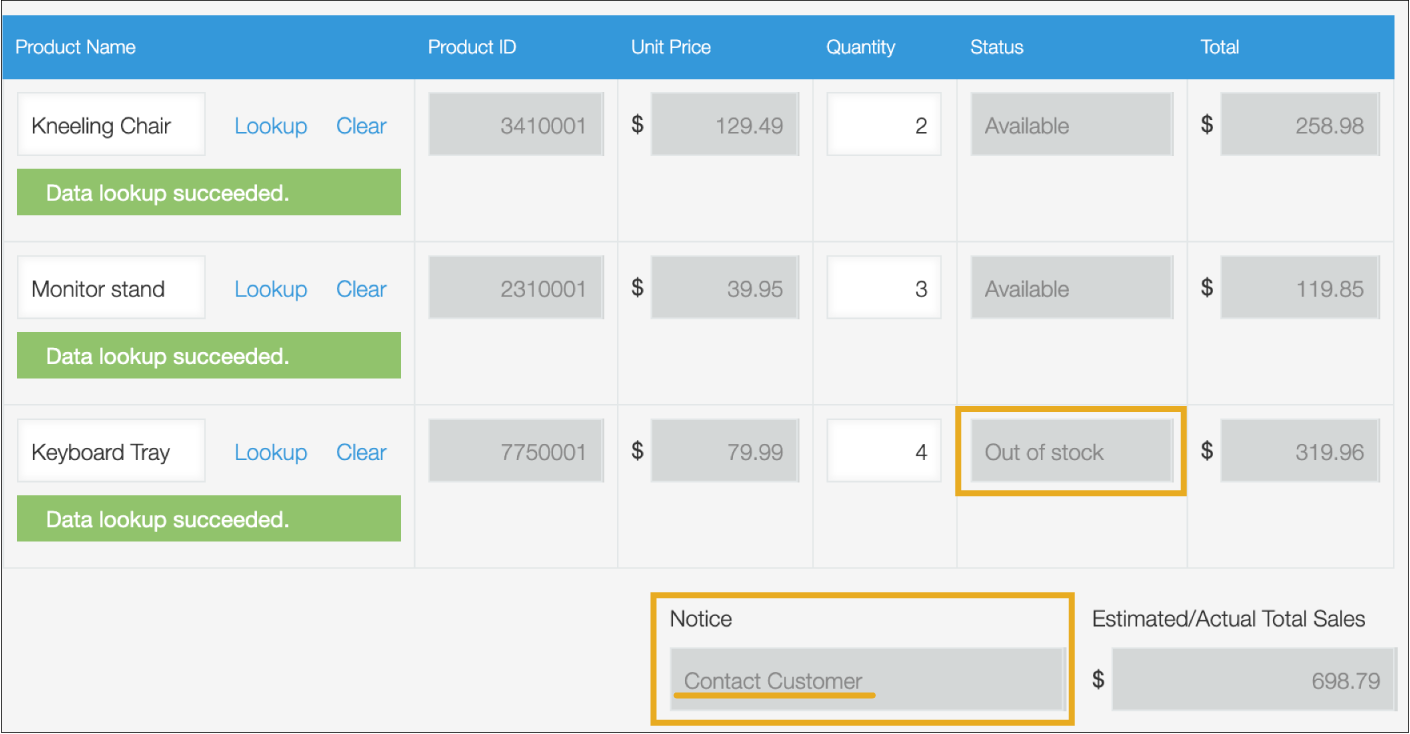Select quantity field showing 3

(884, 288)
